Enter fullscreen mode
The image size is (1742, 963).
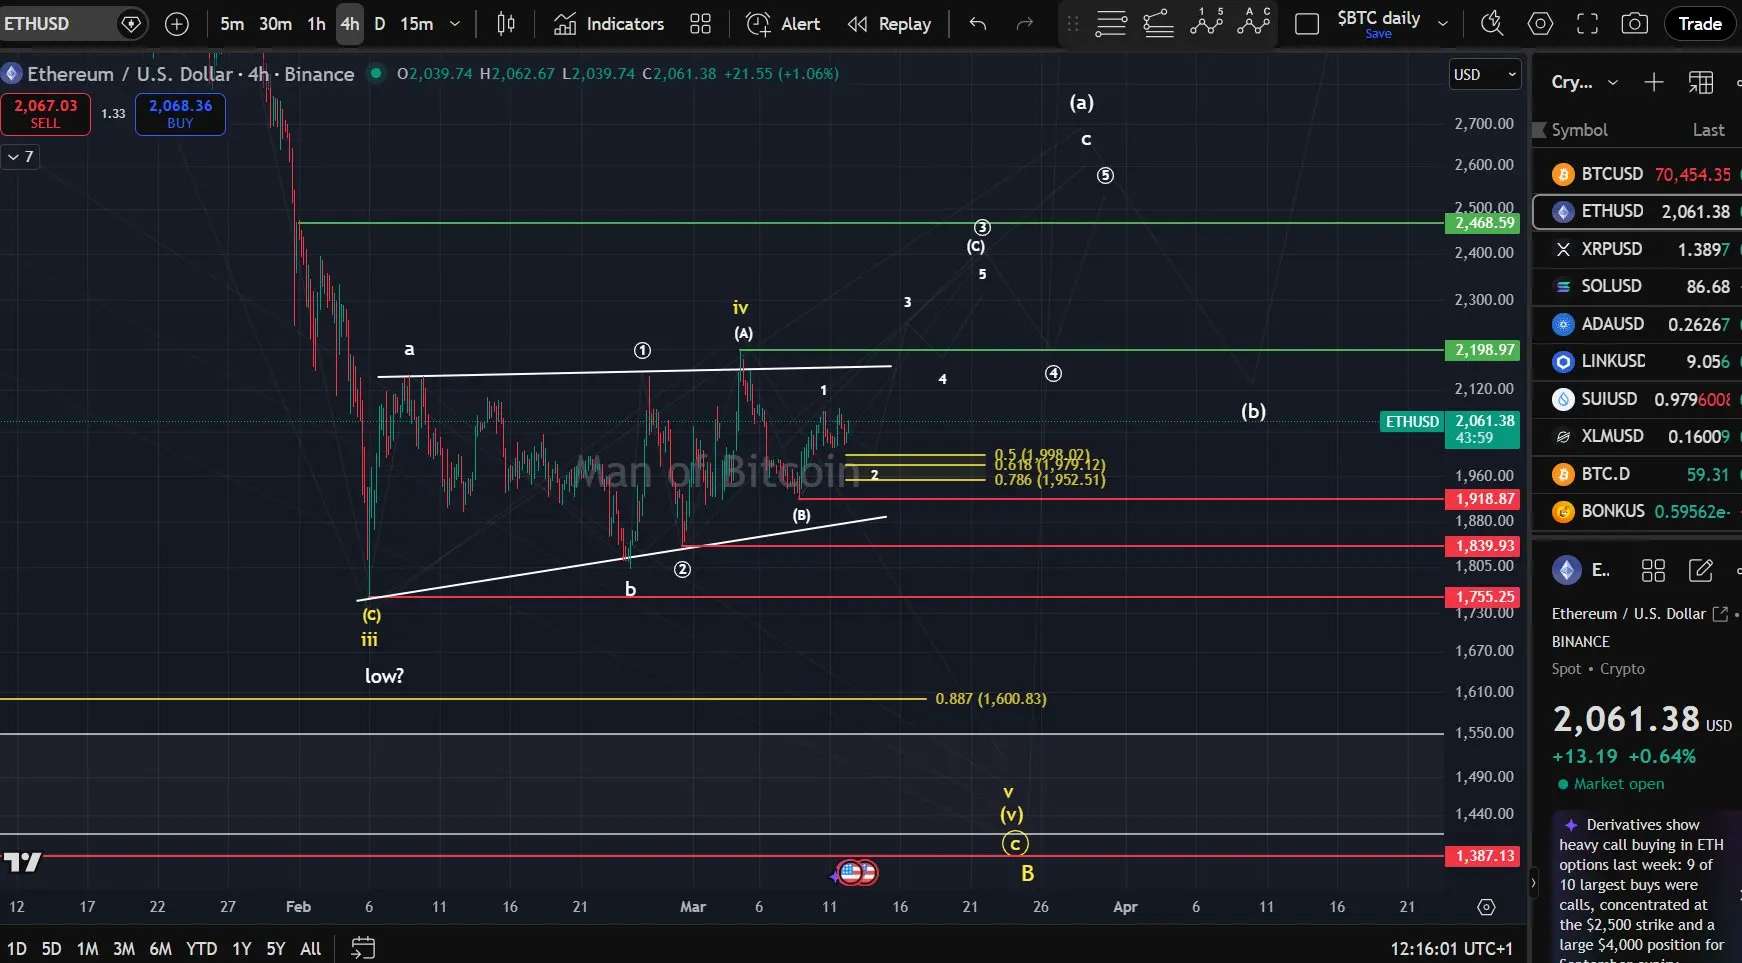1587,24
